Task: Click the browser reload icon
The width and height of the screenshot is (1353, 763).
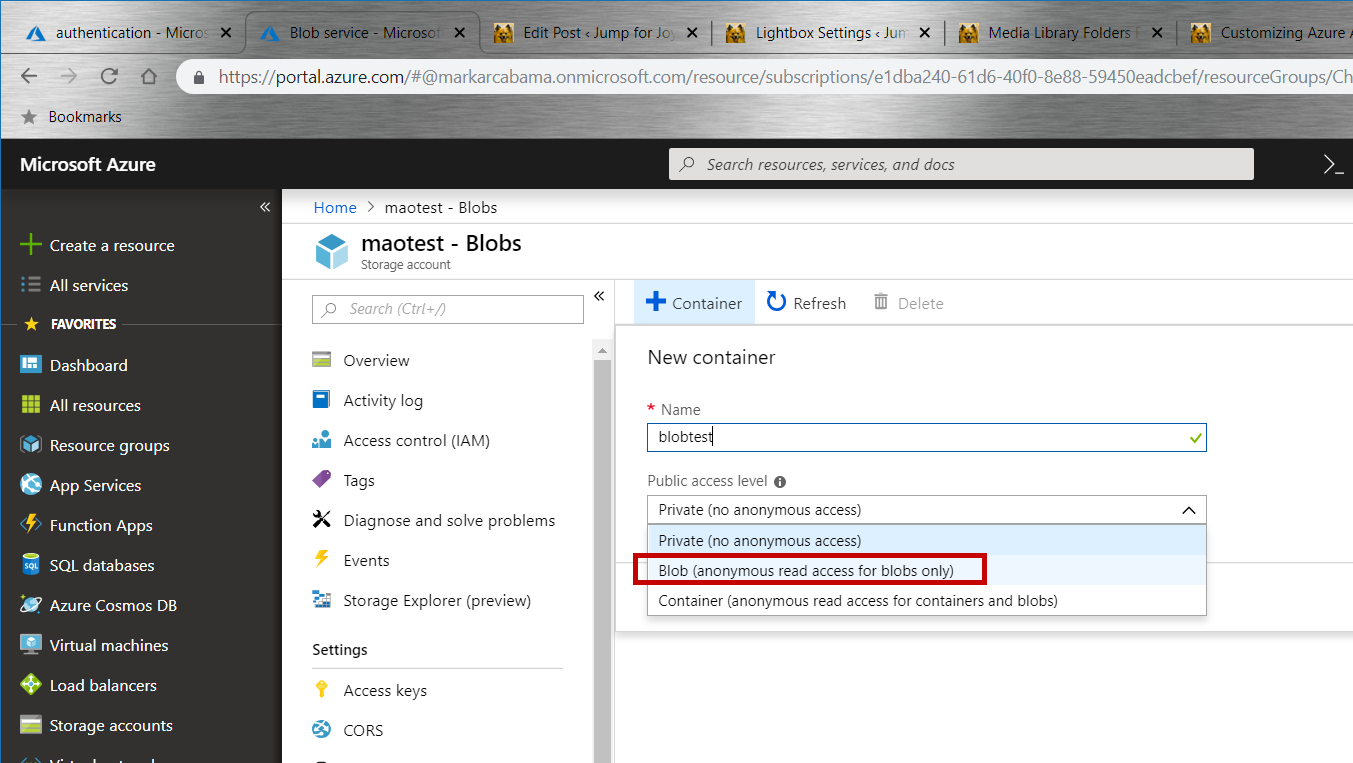Action: 109,76
